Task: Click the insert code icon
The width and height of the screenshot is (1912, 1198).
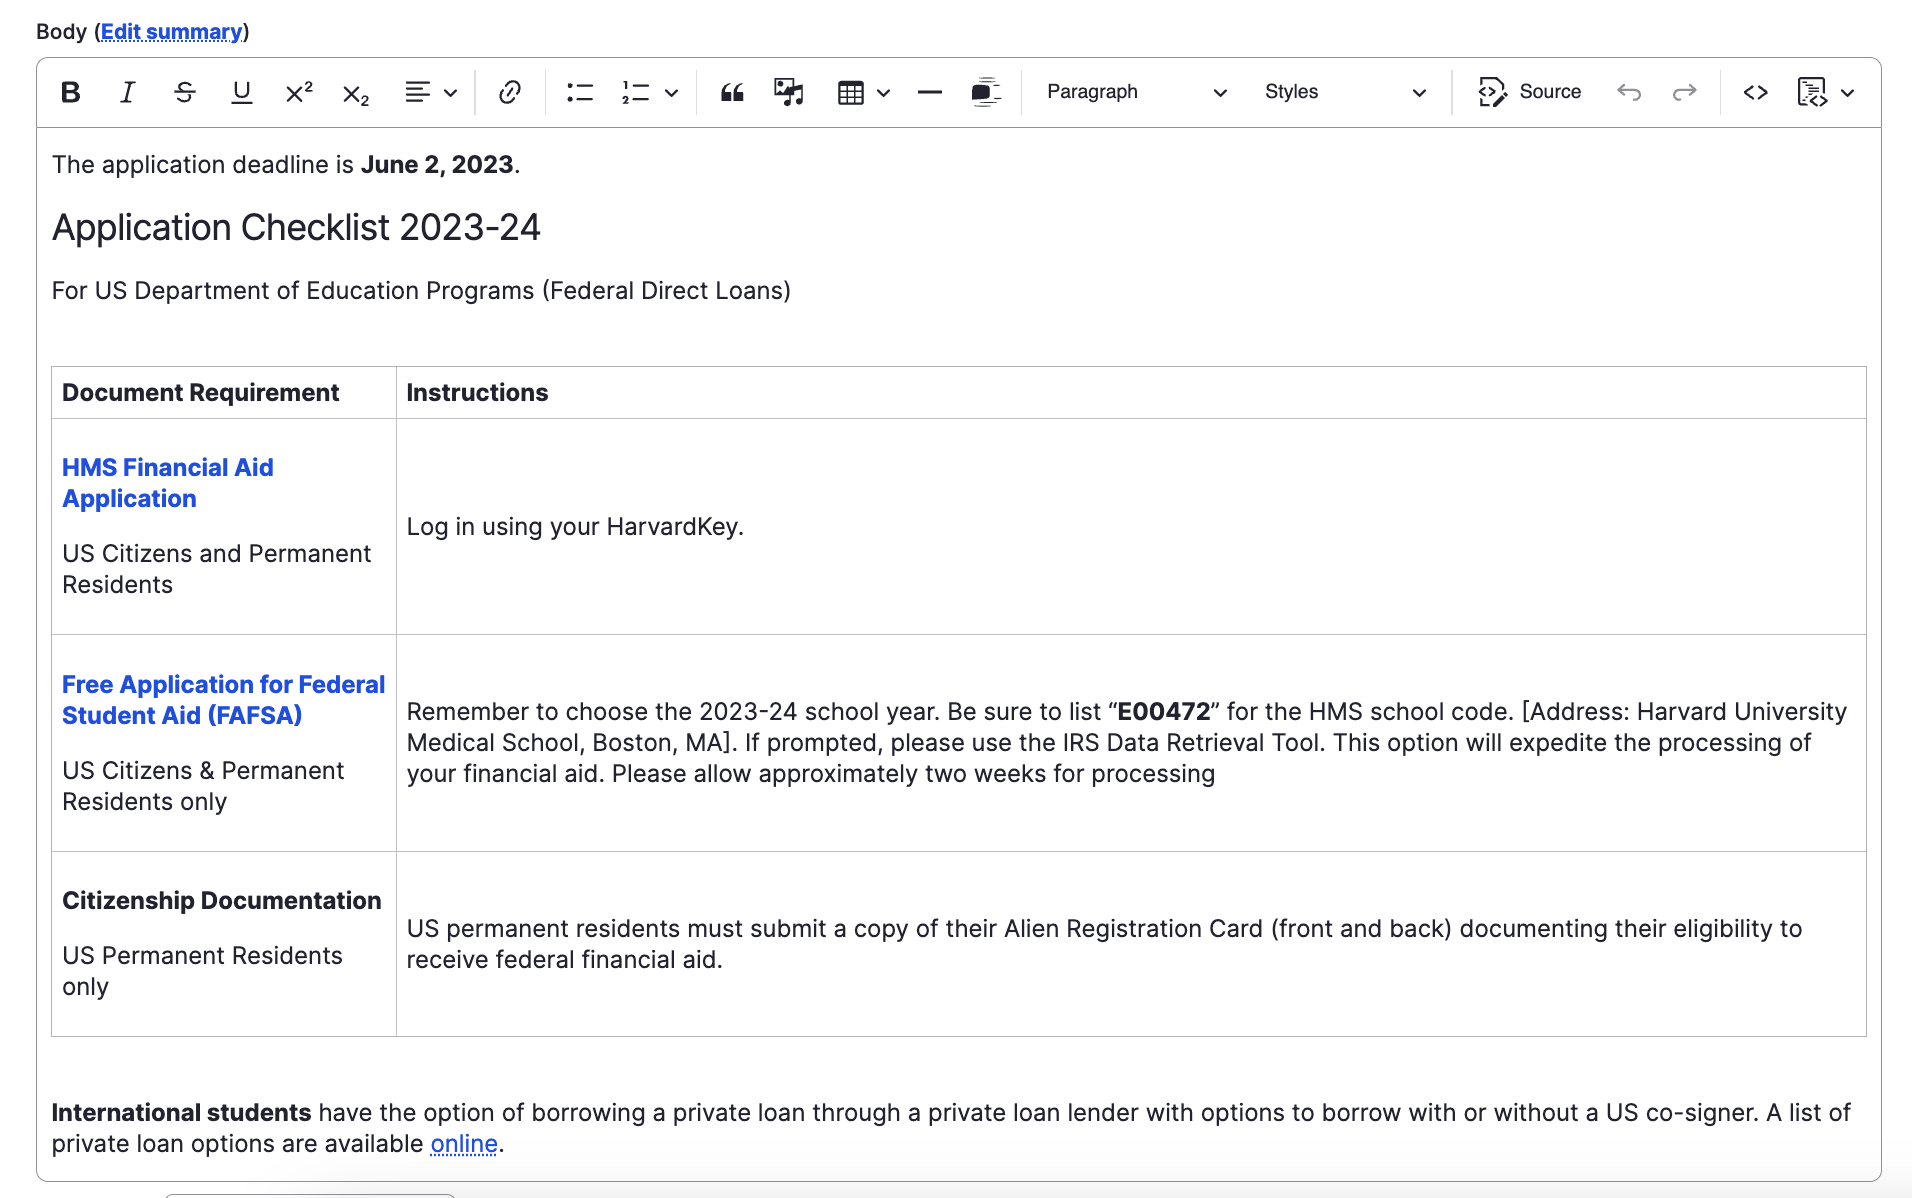Action: pyautogui.click(x=1755, y=92)
